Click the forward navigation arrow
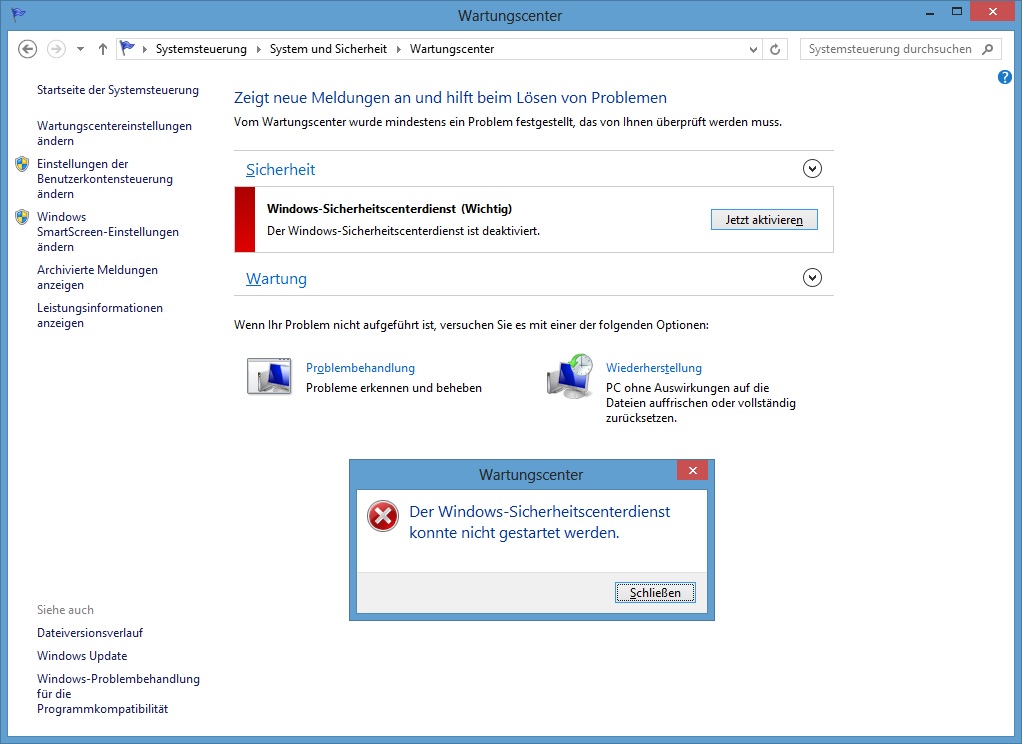This screenshot has width=1022, height=744. pos(57,49)
